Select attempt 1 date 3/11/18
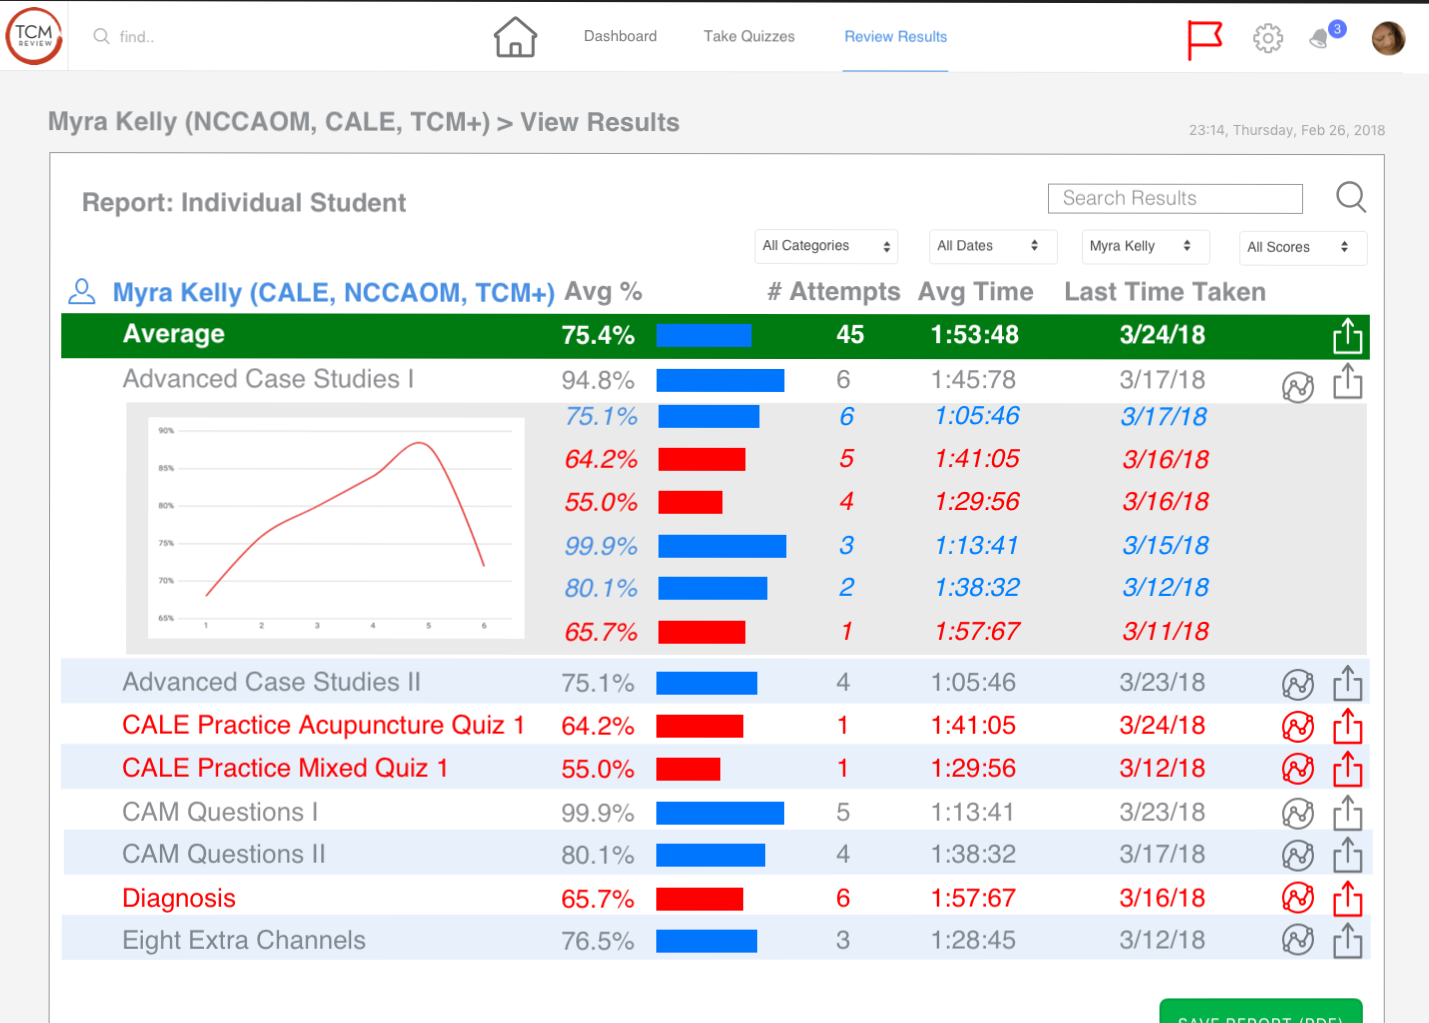Screen dimensions: 1429x1023 point(1166,631)
